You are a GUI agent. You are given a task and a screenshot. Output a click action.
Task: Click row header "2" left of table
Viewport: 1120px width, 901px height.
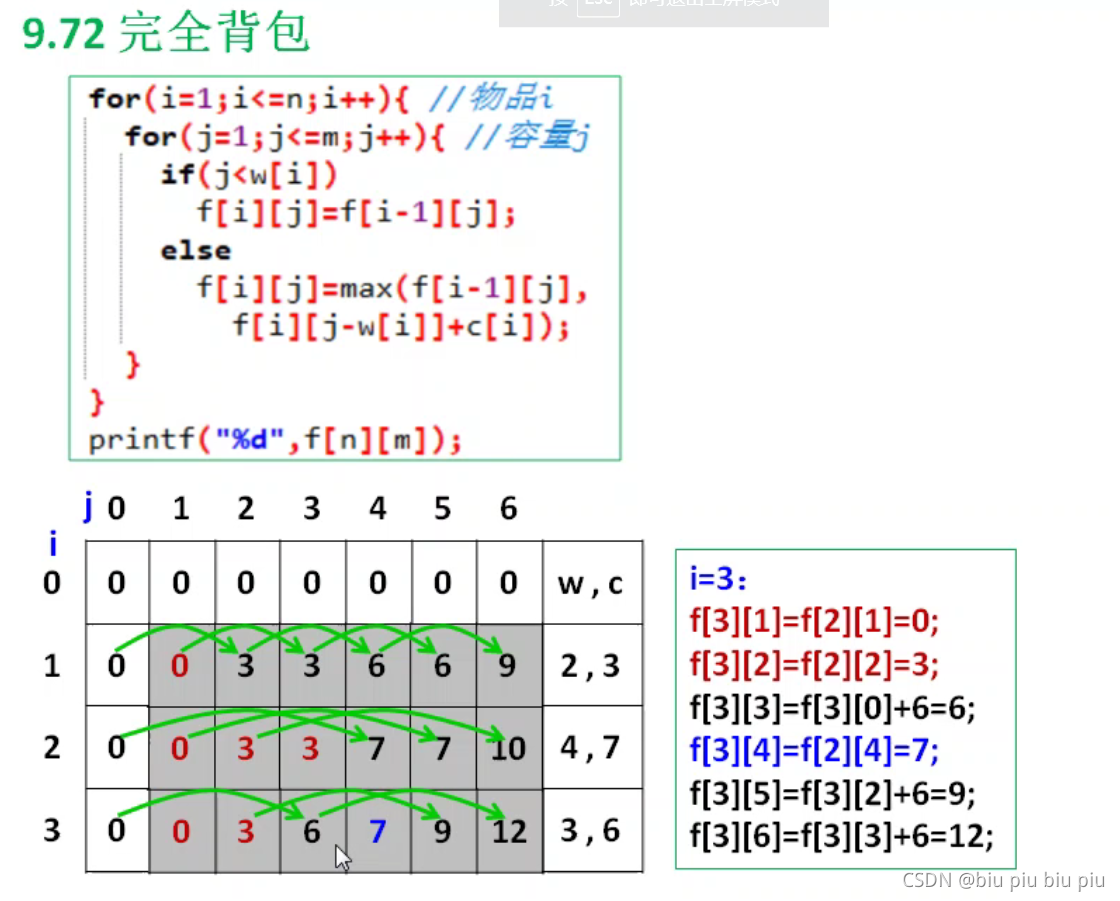click(x=51, y=747)
